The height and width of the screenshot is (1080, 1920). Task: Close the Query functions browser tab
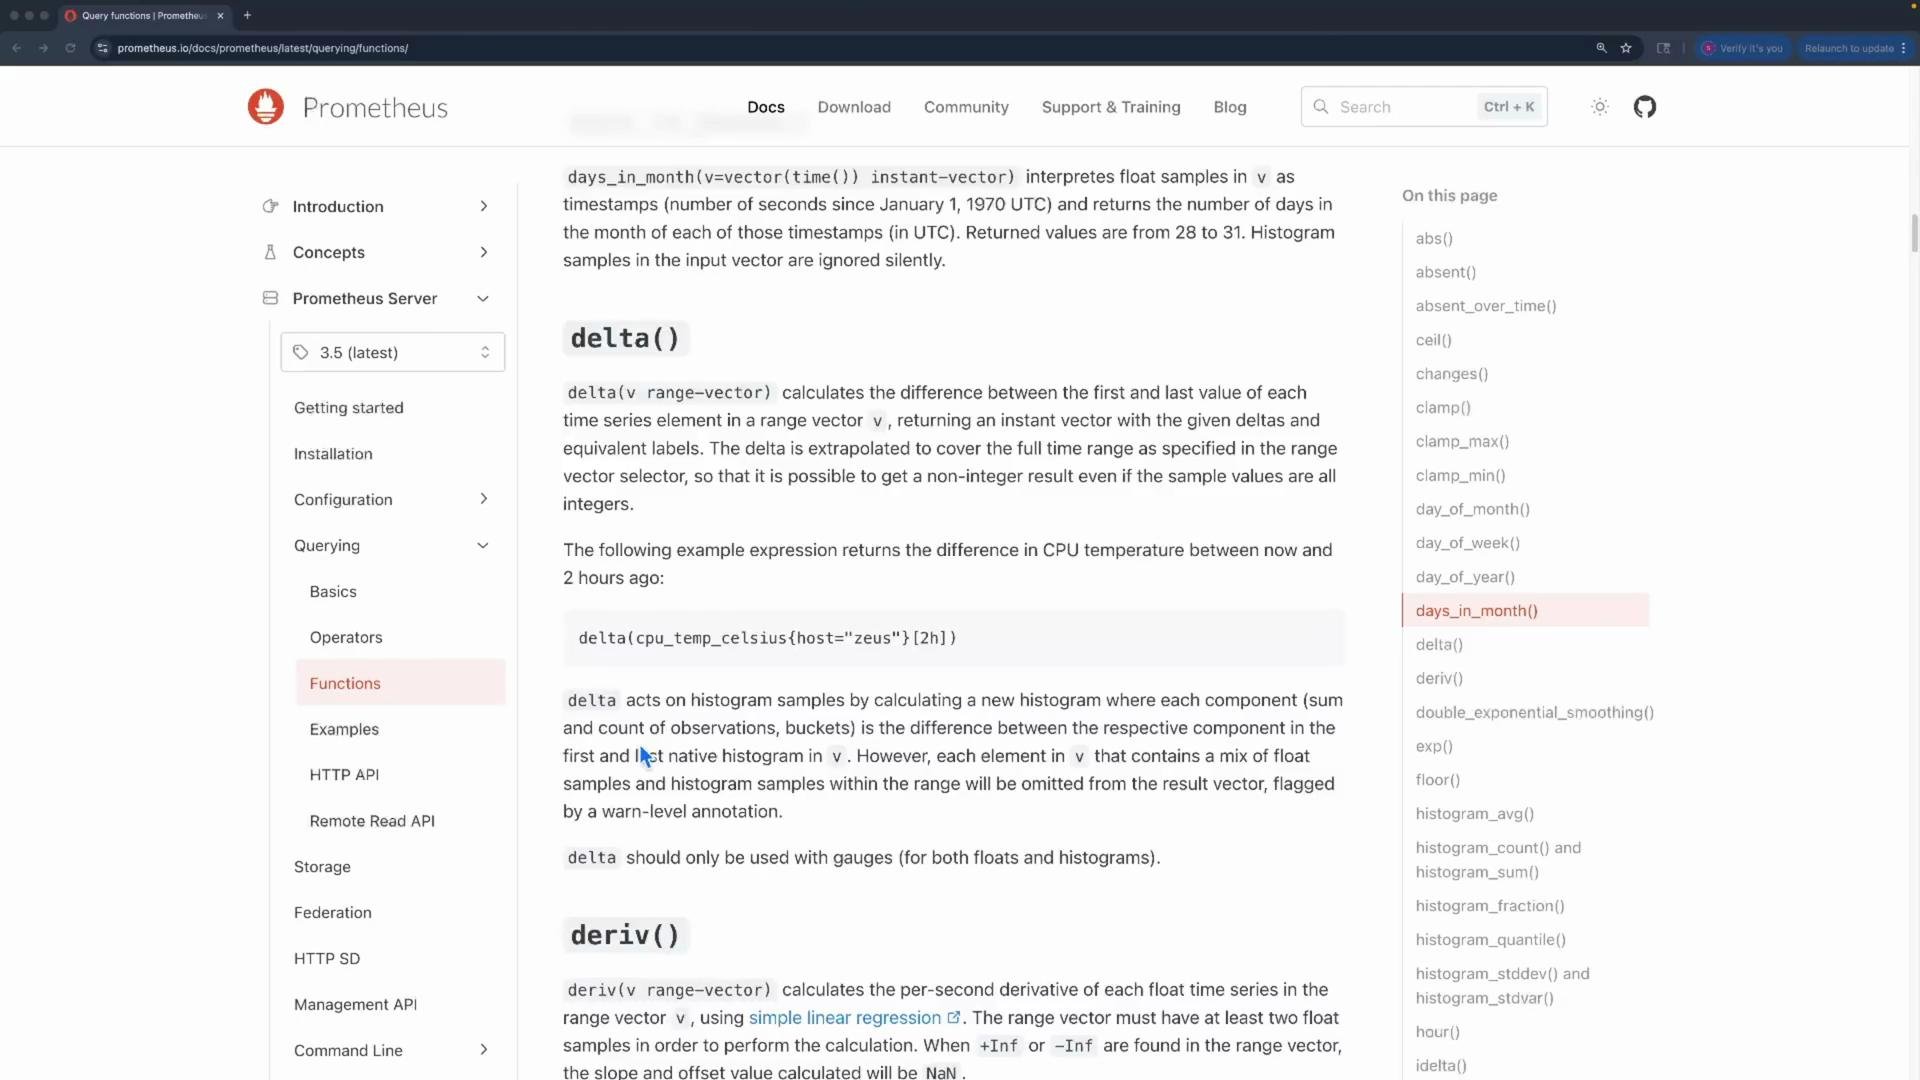point(220,15)
